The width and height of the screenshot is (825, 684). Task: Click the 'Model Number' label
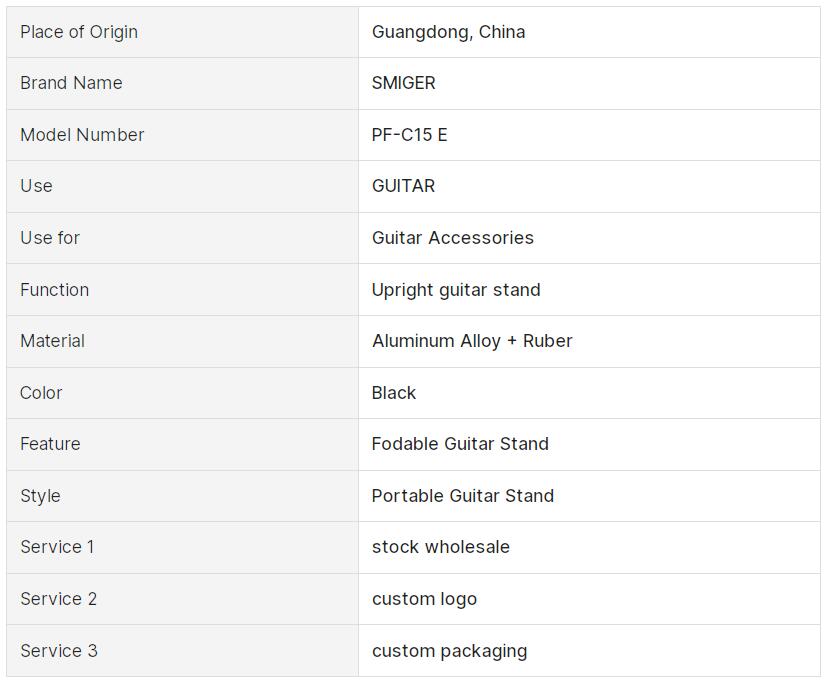(82, 135)
